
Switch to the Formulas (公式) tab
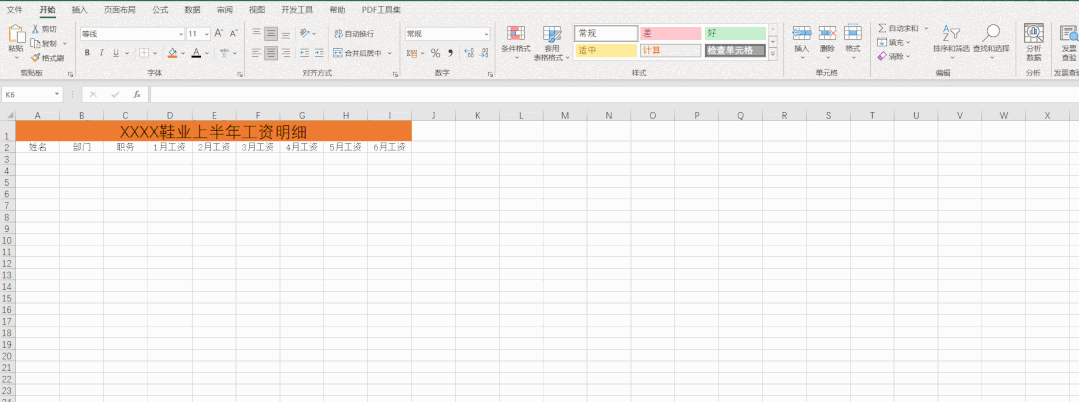point(160,10)
